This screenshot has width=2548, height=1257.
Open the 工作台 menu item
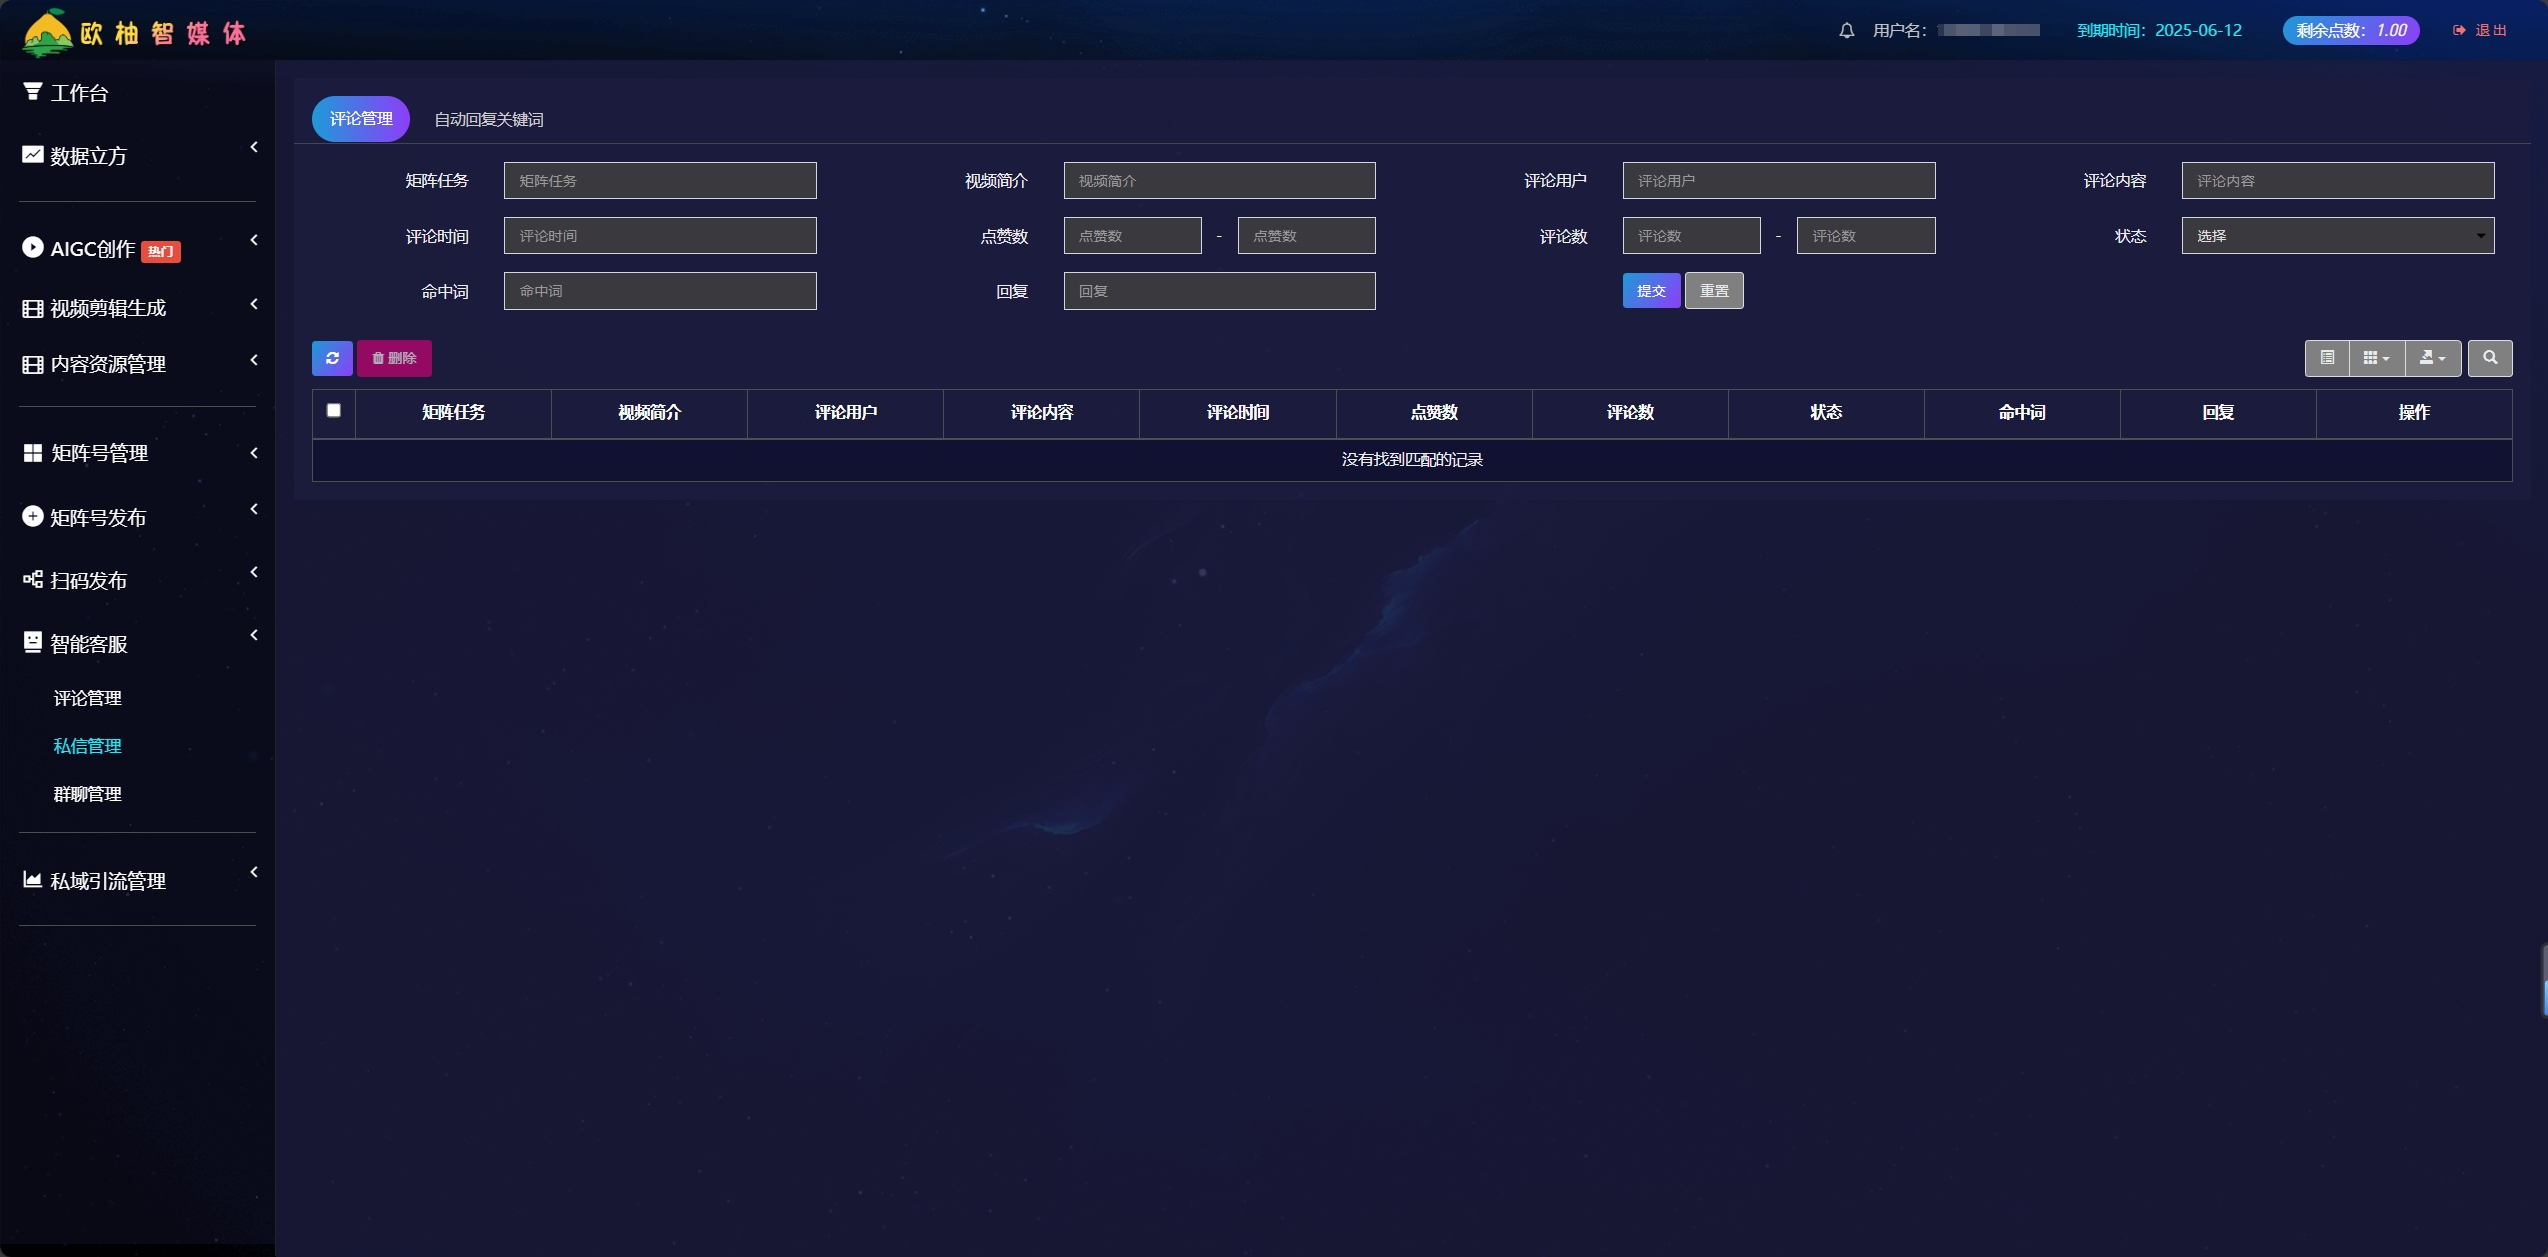[x=80, y=93]
